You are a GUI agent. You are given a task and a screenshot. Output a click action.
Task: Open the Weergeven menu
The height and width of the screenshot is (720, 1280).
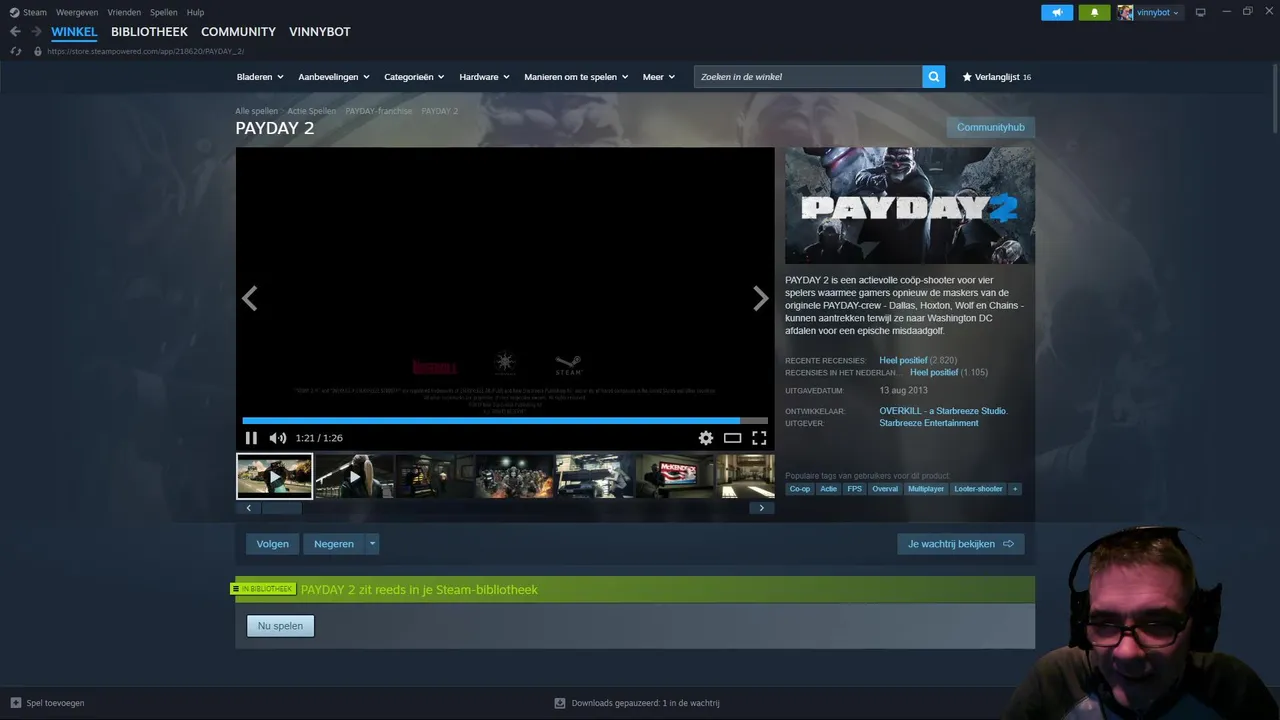[77, 12]
